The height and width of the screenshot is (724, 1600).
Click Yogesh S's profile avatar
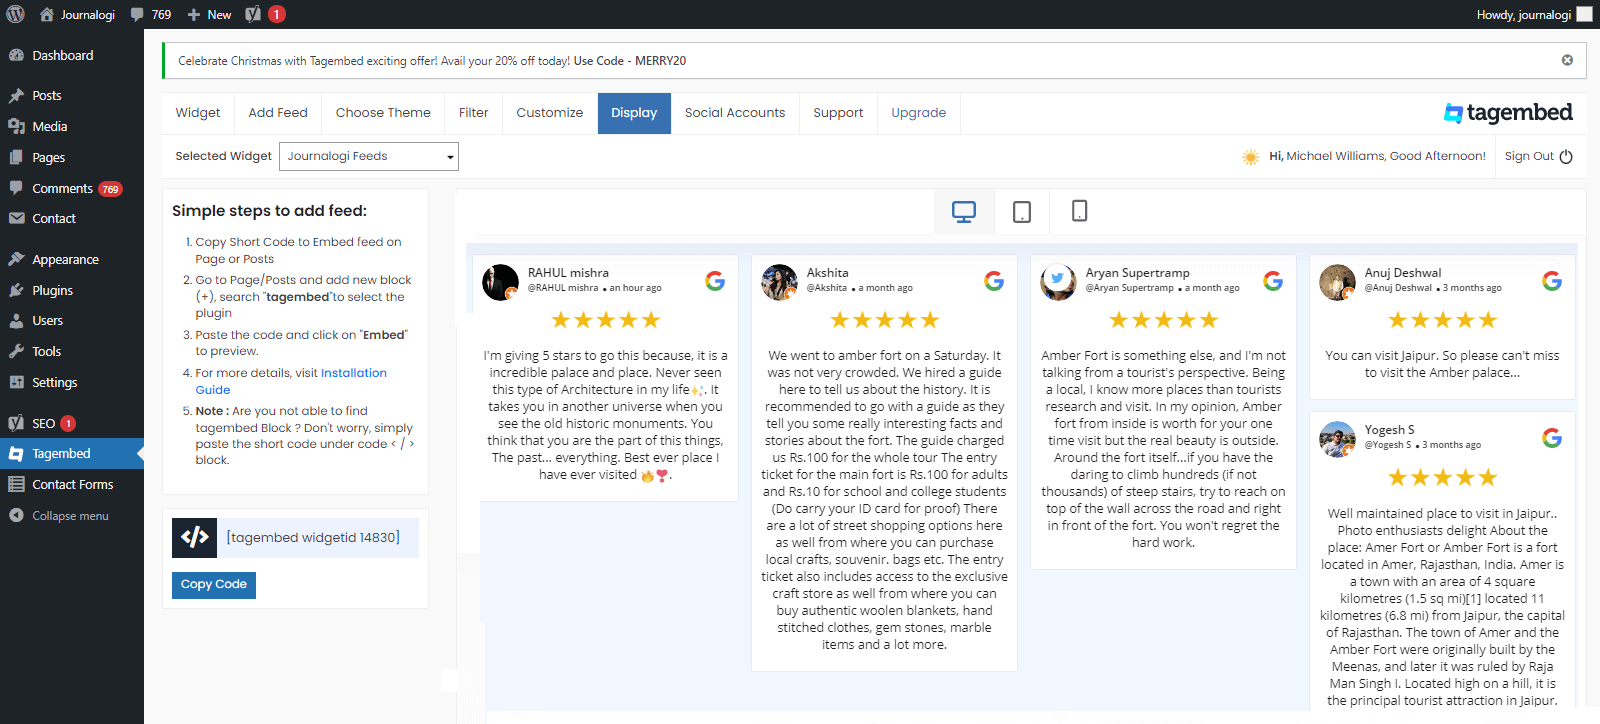[1337, 439]
